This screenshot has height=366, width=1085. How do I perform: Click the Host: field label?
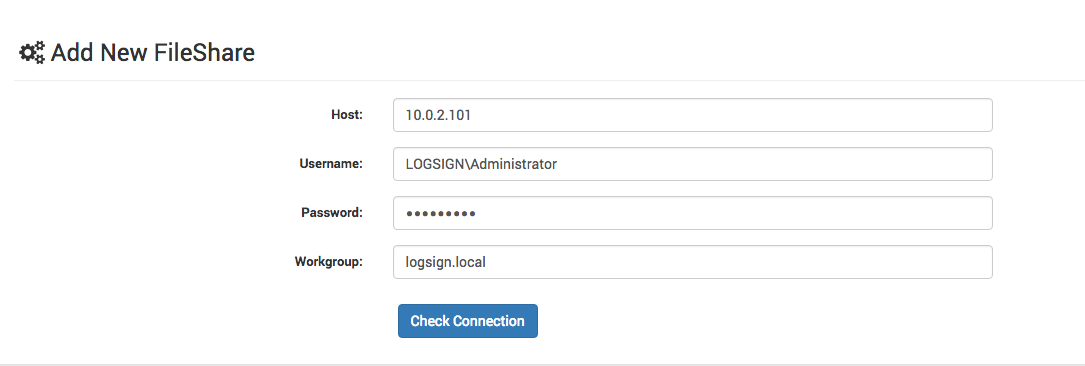tap(347, 115)
